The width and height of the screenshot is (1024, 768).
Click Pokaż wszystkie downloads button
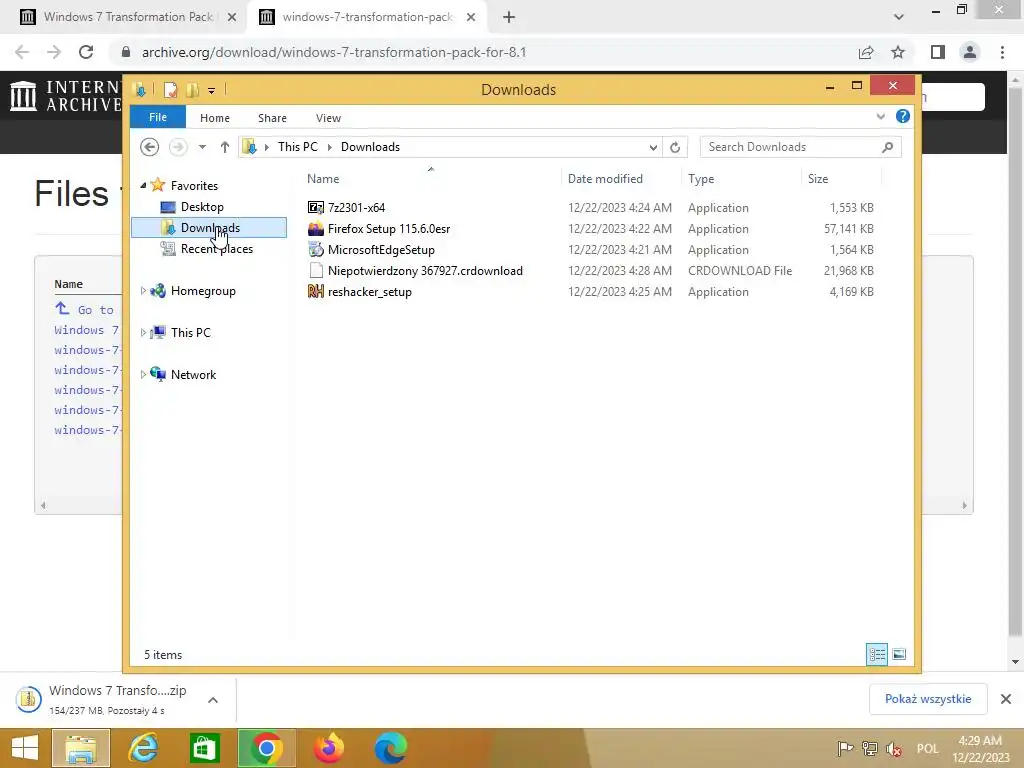(928, 699)
